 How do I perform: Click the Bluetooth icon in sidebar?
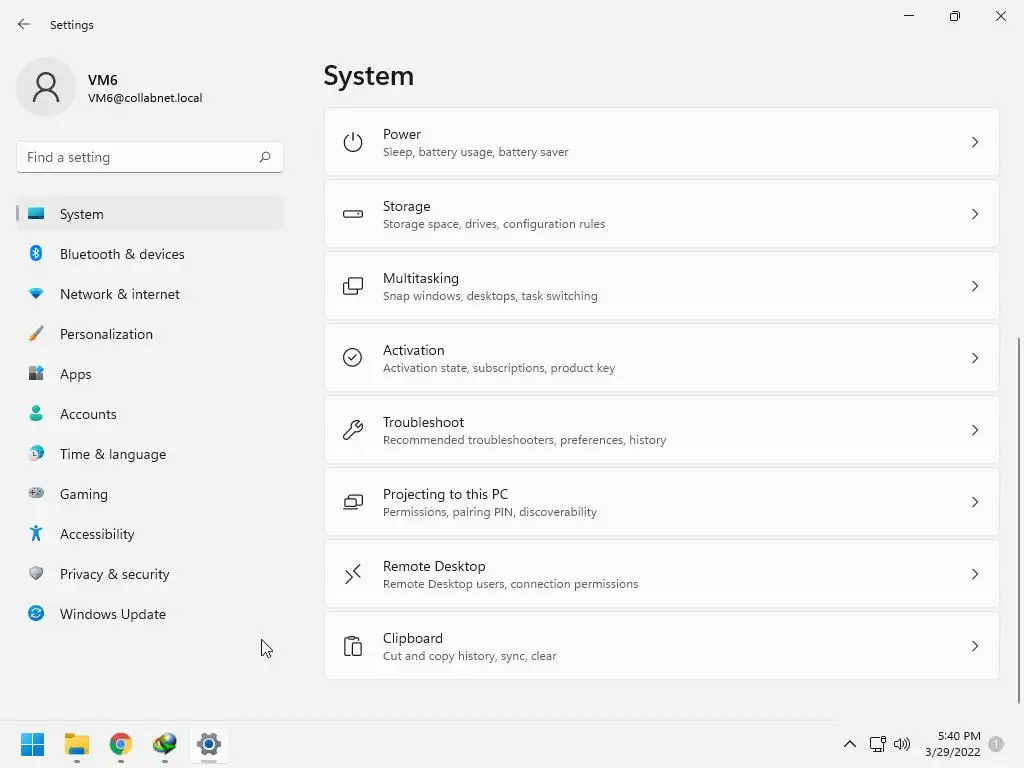tap(36, 254)
